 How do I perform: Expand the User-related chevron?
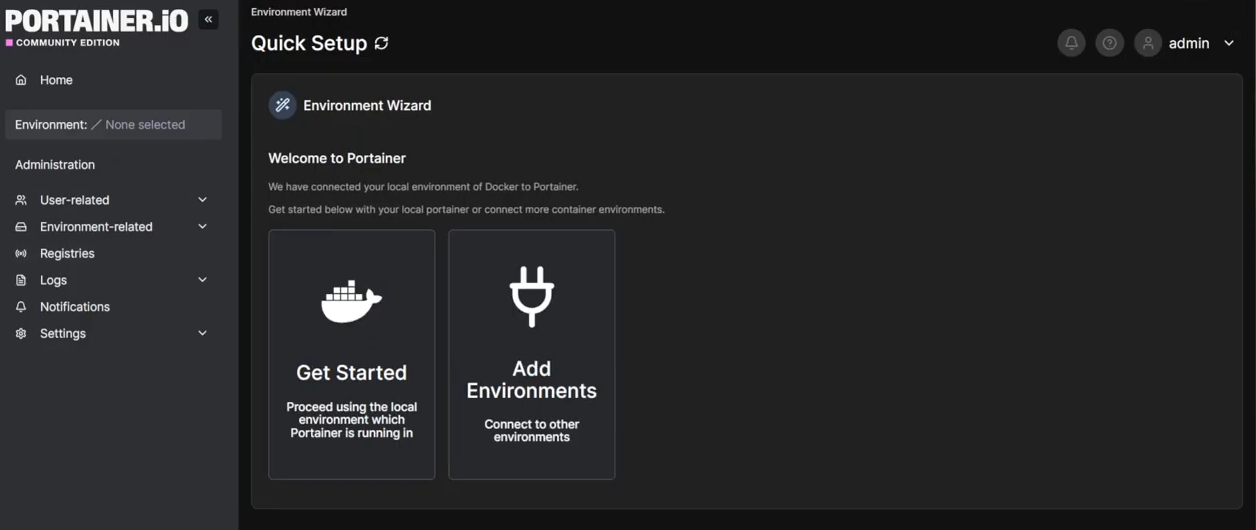(202, 200)
